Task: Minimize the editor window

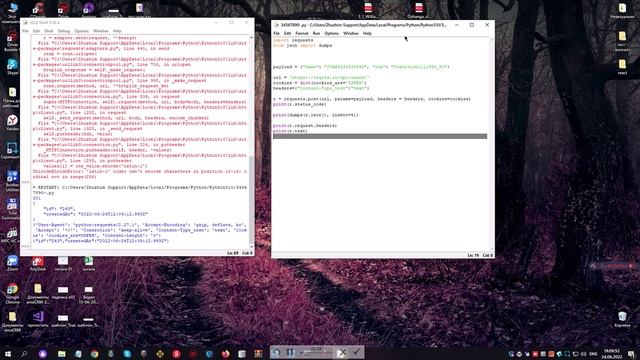Action: (457, 25)
